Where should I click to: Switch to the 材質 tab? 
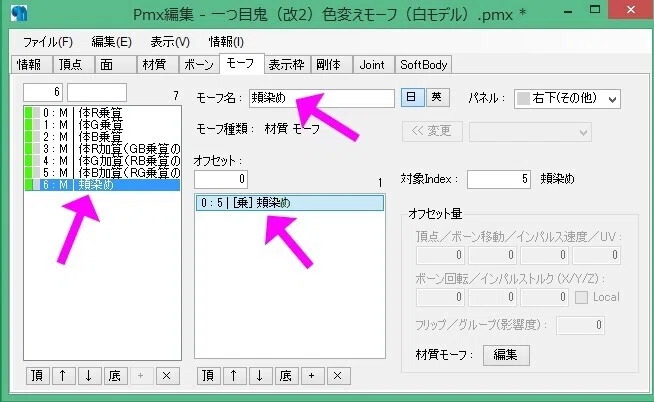click(157, 65)
